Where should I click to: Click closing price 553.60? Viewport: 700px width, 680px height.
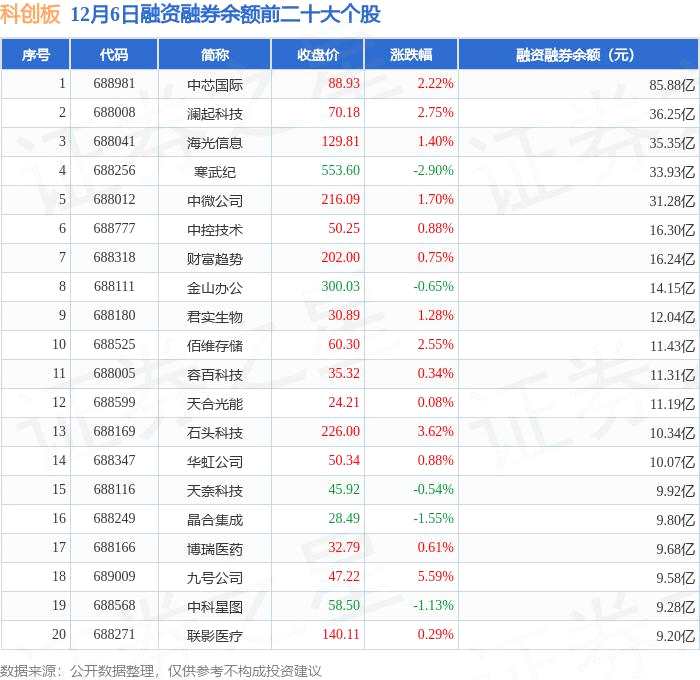(x=340, y=171)
